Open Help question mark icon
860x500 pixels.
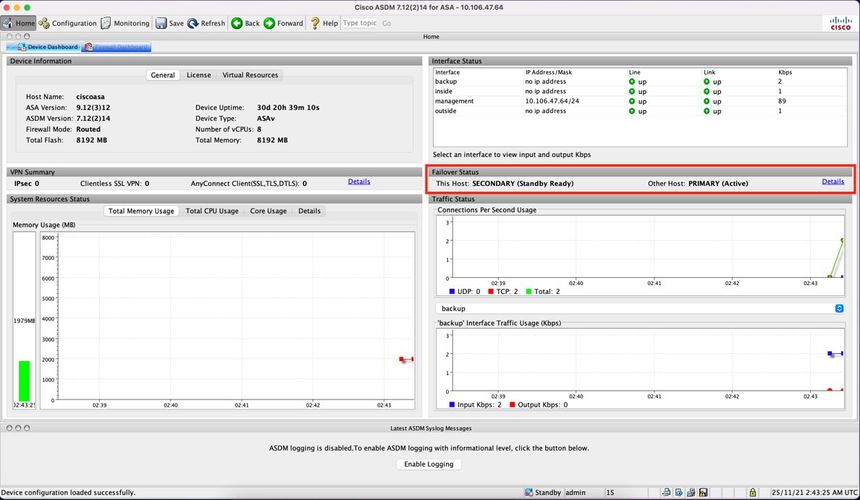point(315,23)
